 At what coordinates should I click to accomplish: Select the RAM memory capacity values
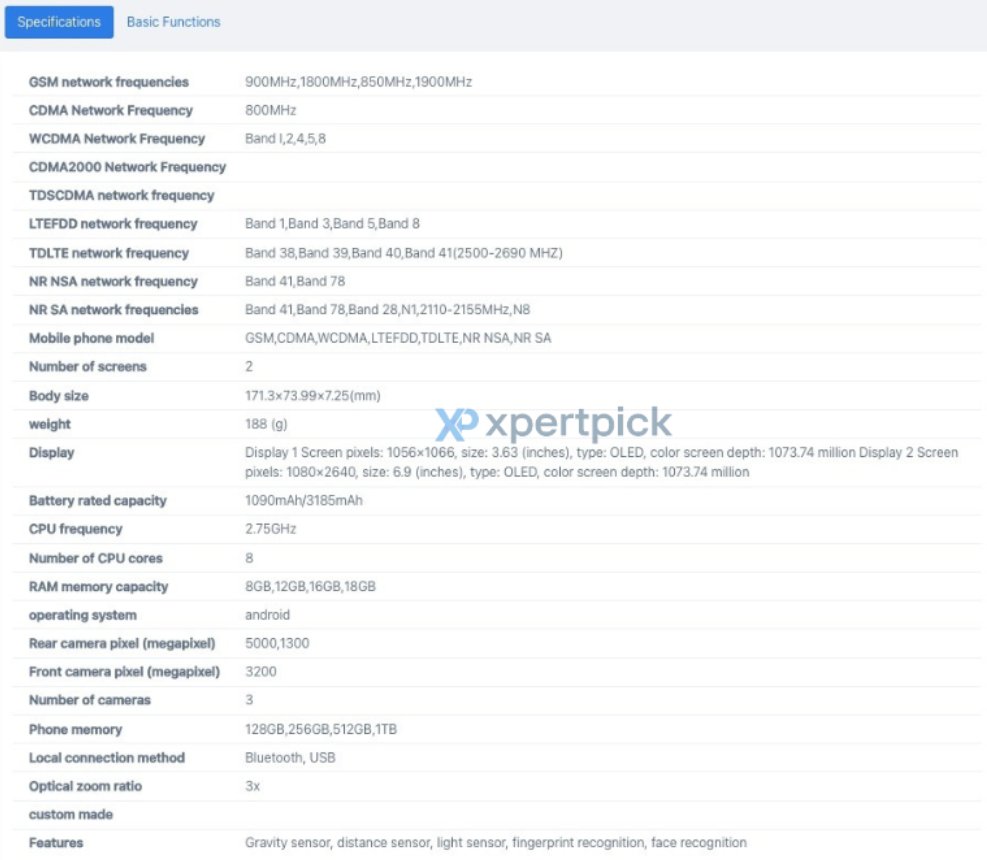(310, 587)
